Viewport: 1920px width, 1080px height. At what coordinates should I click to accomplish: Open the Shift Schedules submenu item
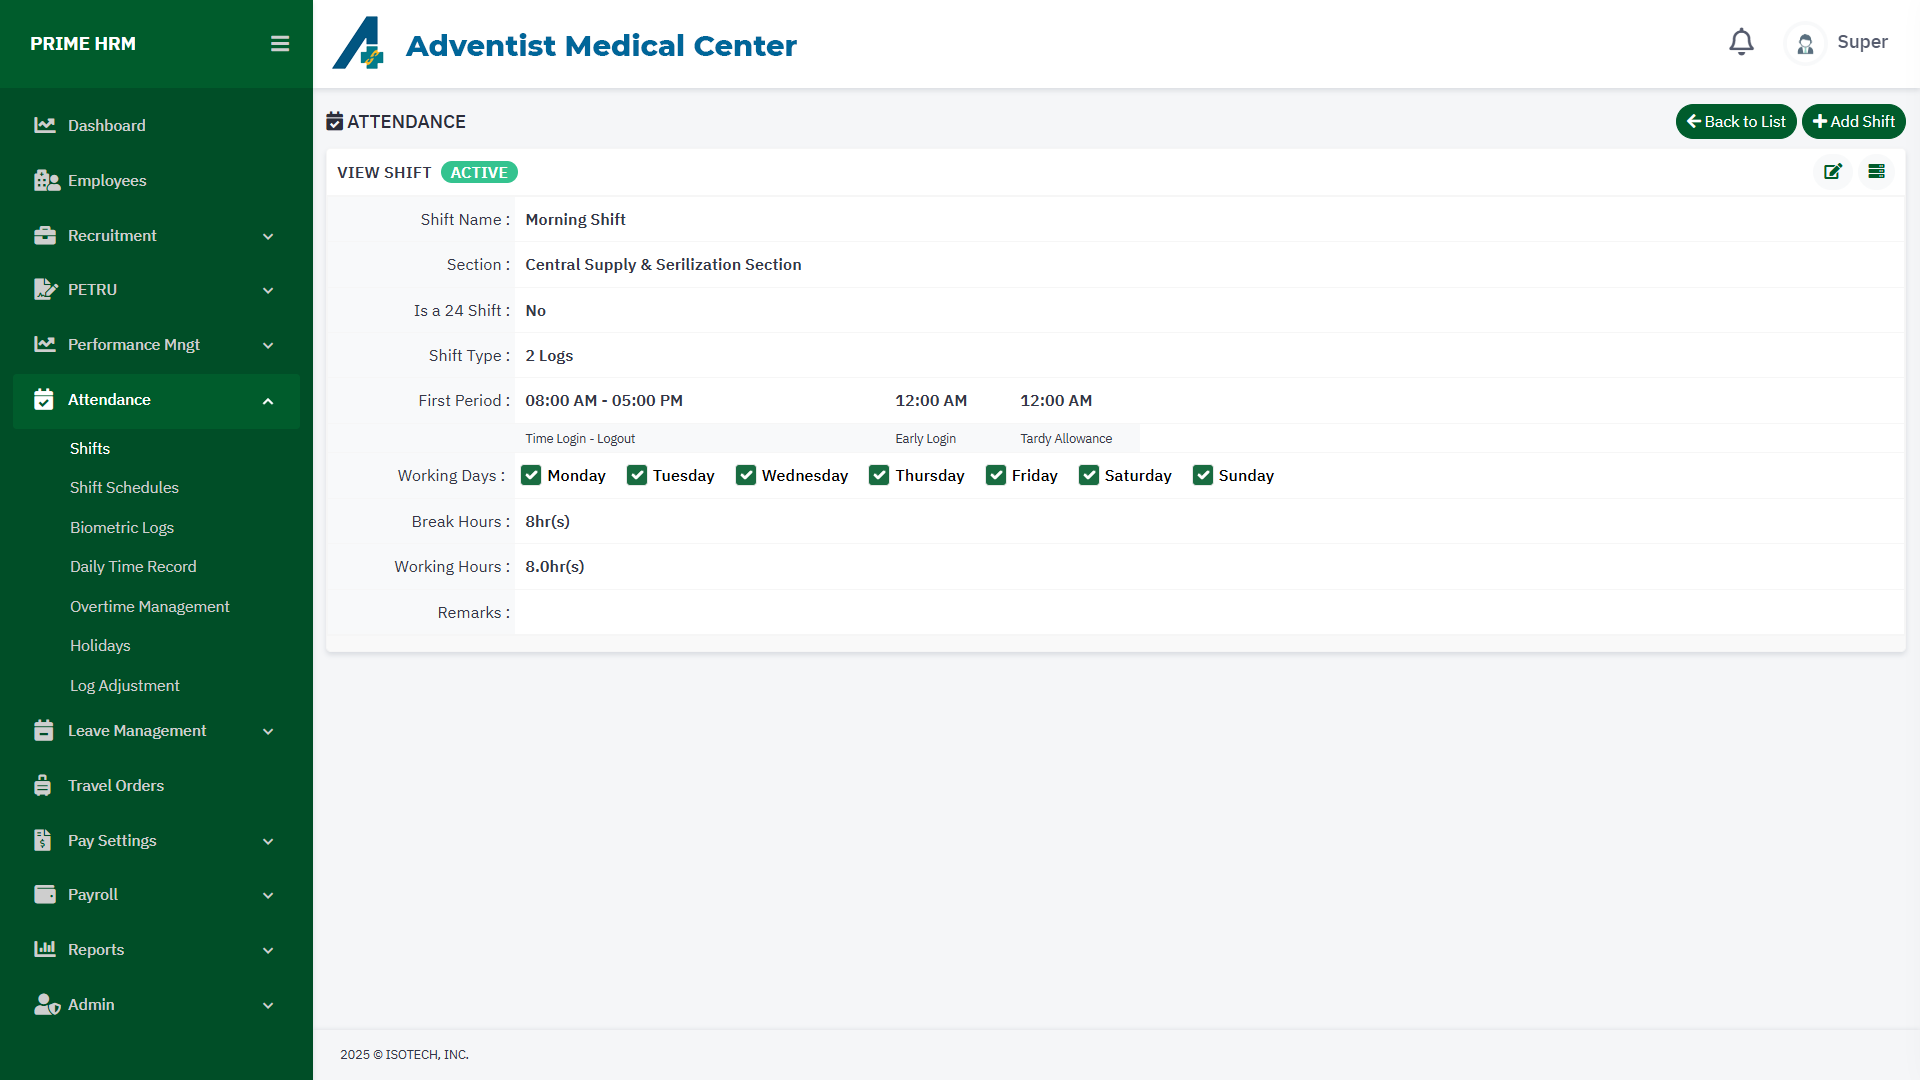124,488
